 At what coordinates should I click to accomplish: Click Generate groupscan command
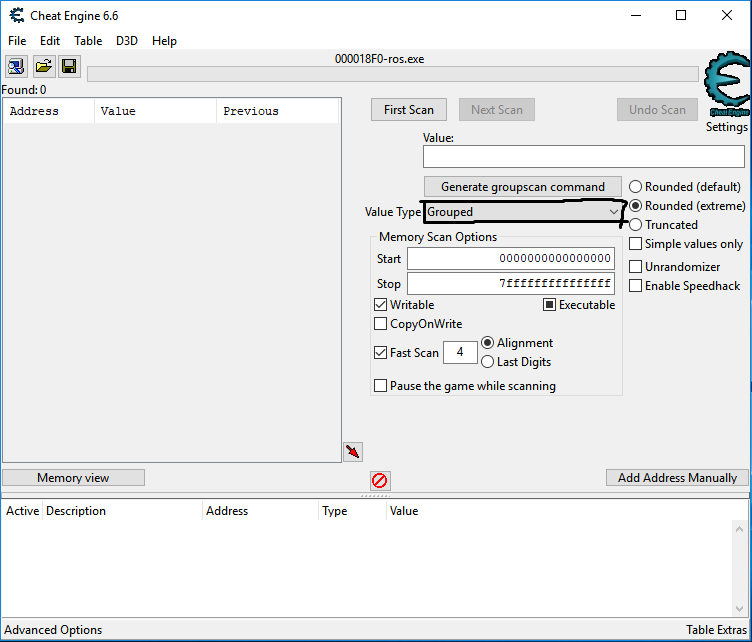(x=523, y=187)
